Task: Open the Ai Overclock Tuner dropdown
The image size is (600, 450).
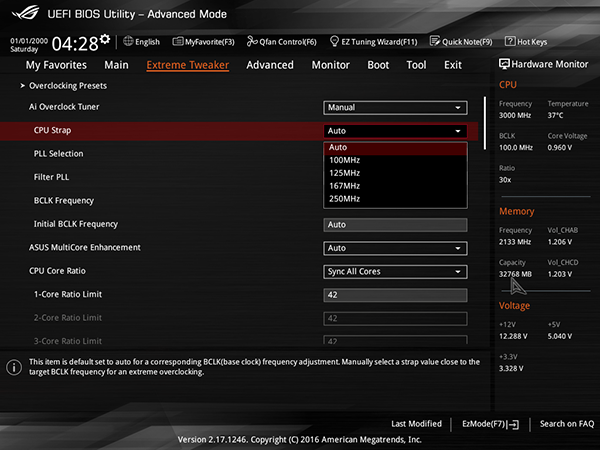Action: 395,108
